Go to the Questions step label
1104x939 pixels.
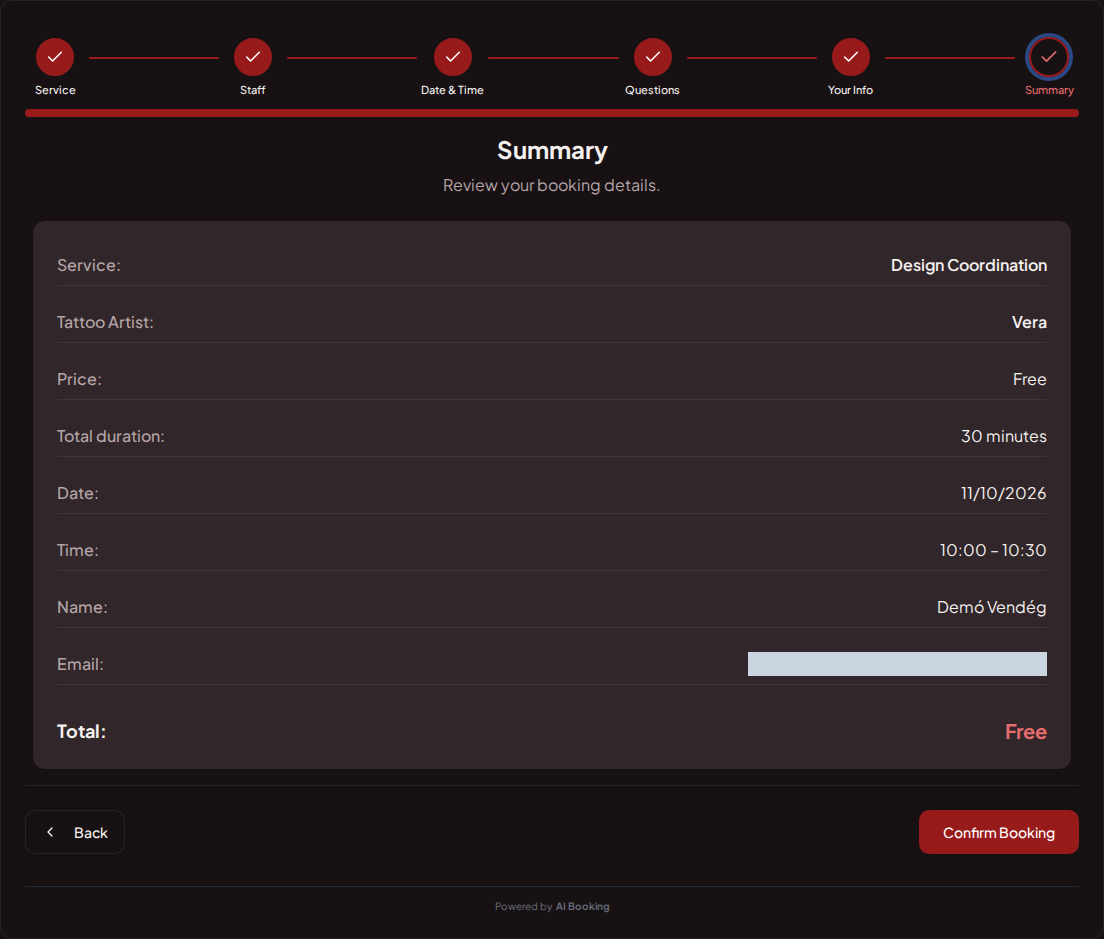coord(652,90)
